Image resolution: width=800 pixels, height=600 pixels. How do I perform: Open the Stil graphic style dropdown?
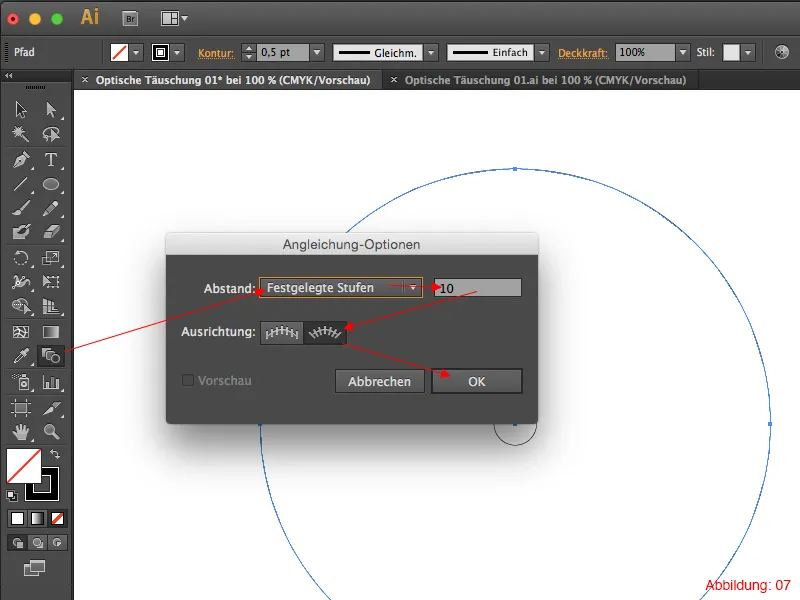[x=747, y=53]
